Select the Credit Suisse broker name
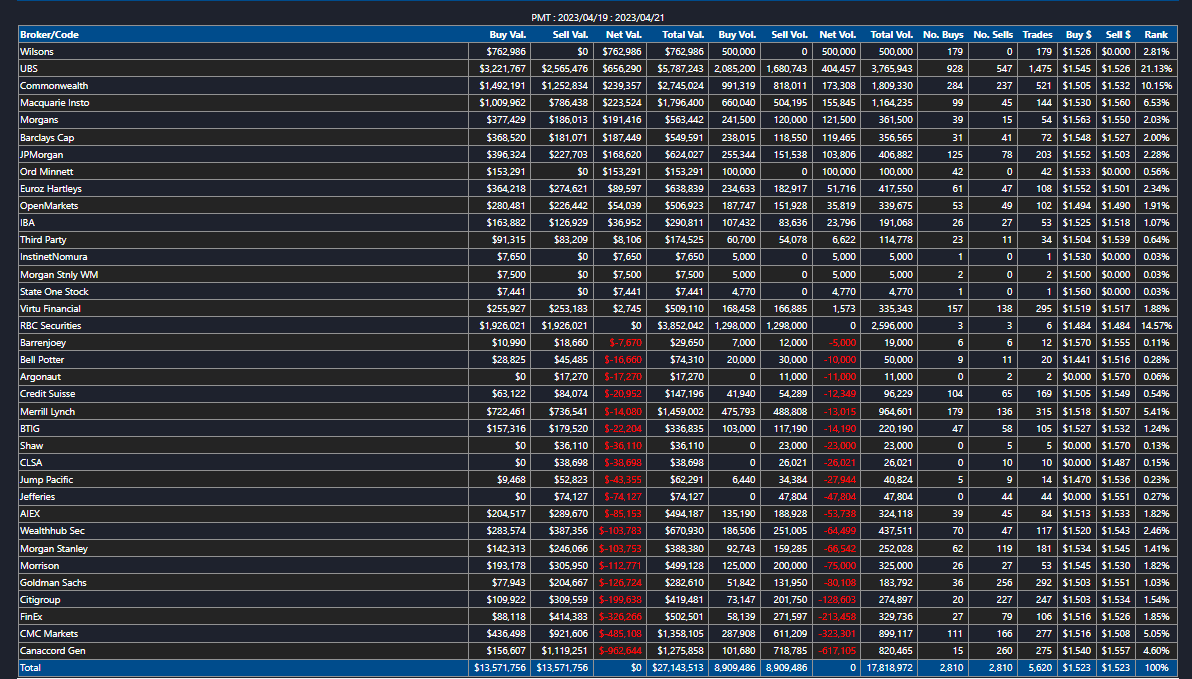 click(47, 394)
